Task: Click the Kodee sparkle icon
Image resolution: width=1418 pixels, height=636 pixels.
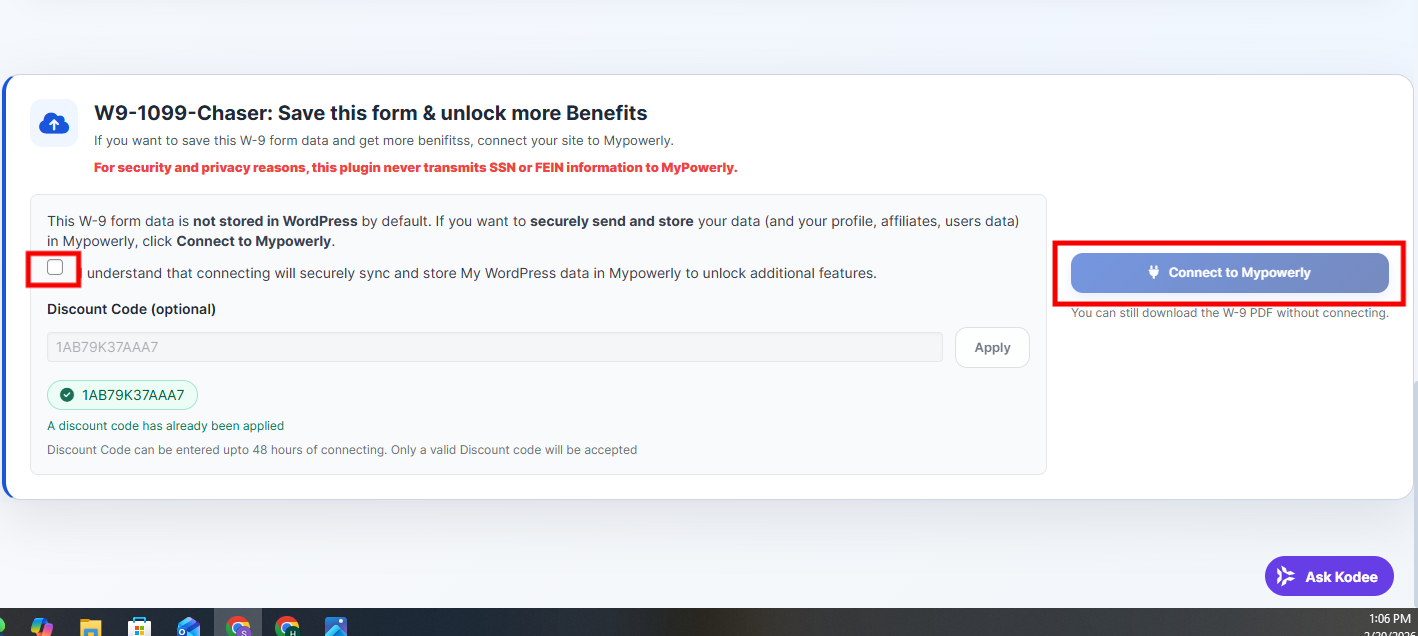Action: coord(1286,577)
